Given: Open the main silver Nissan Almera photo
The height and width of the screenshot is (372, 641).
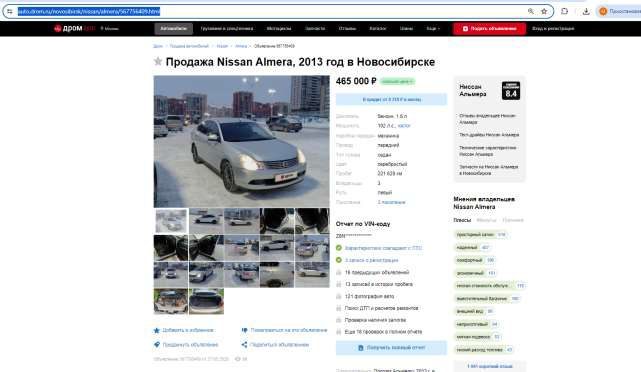Looking at the screenshot, I should (x=241, y=141).
